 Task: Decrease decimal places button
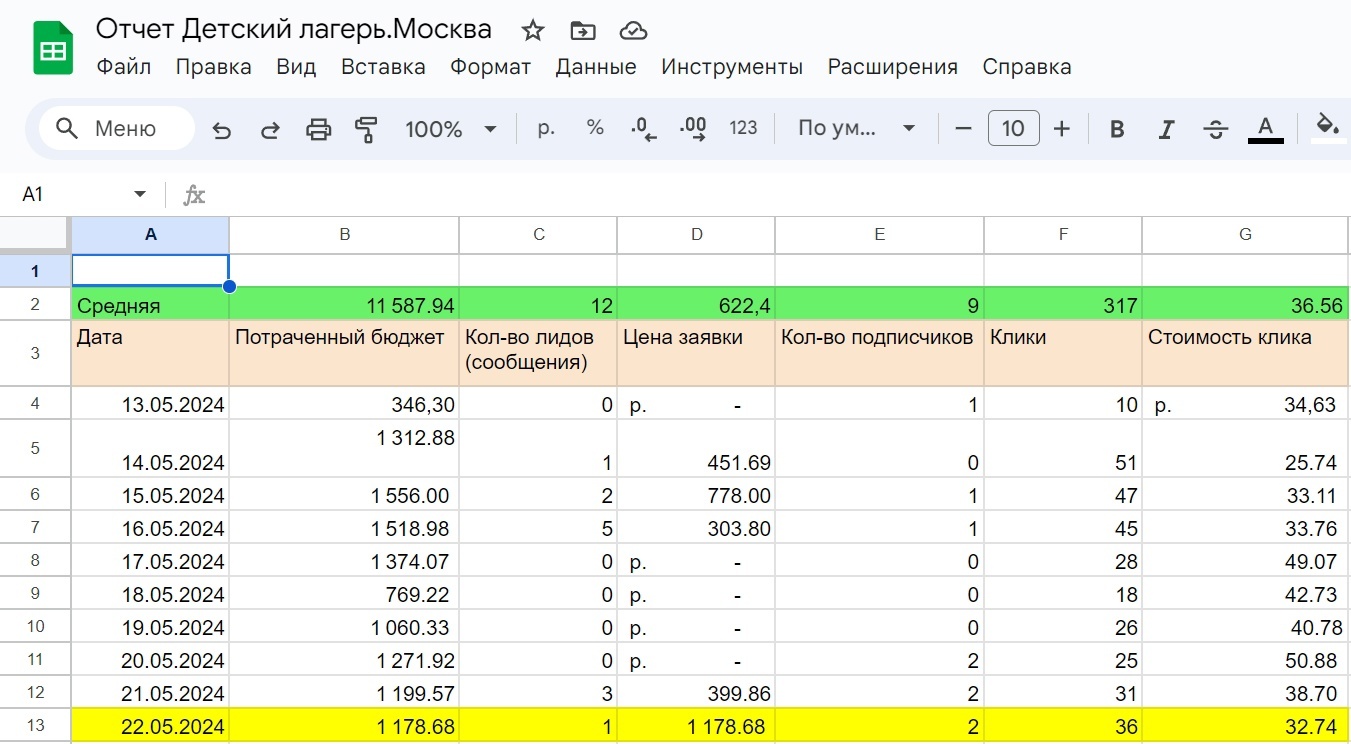click(644, 129)
